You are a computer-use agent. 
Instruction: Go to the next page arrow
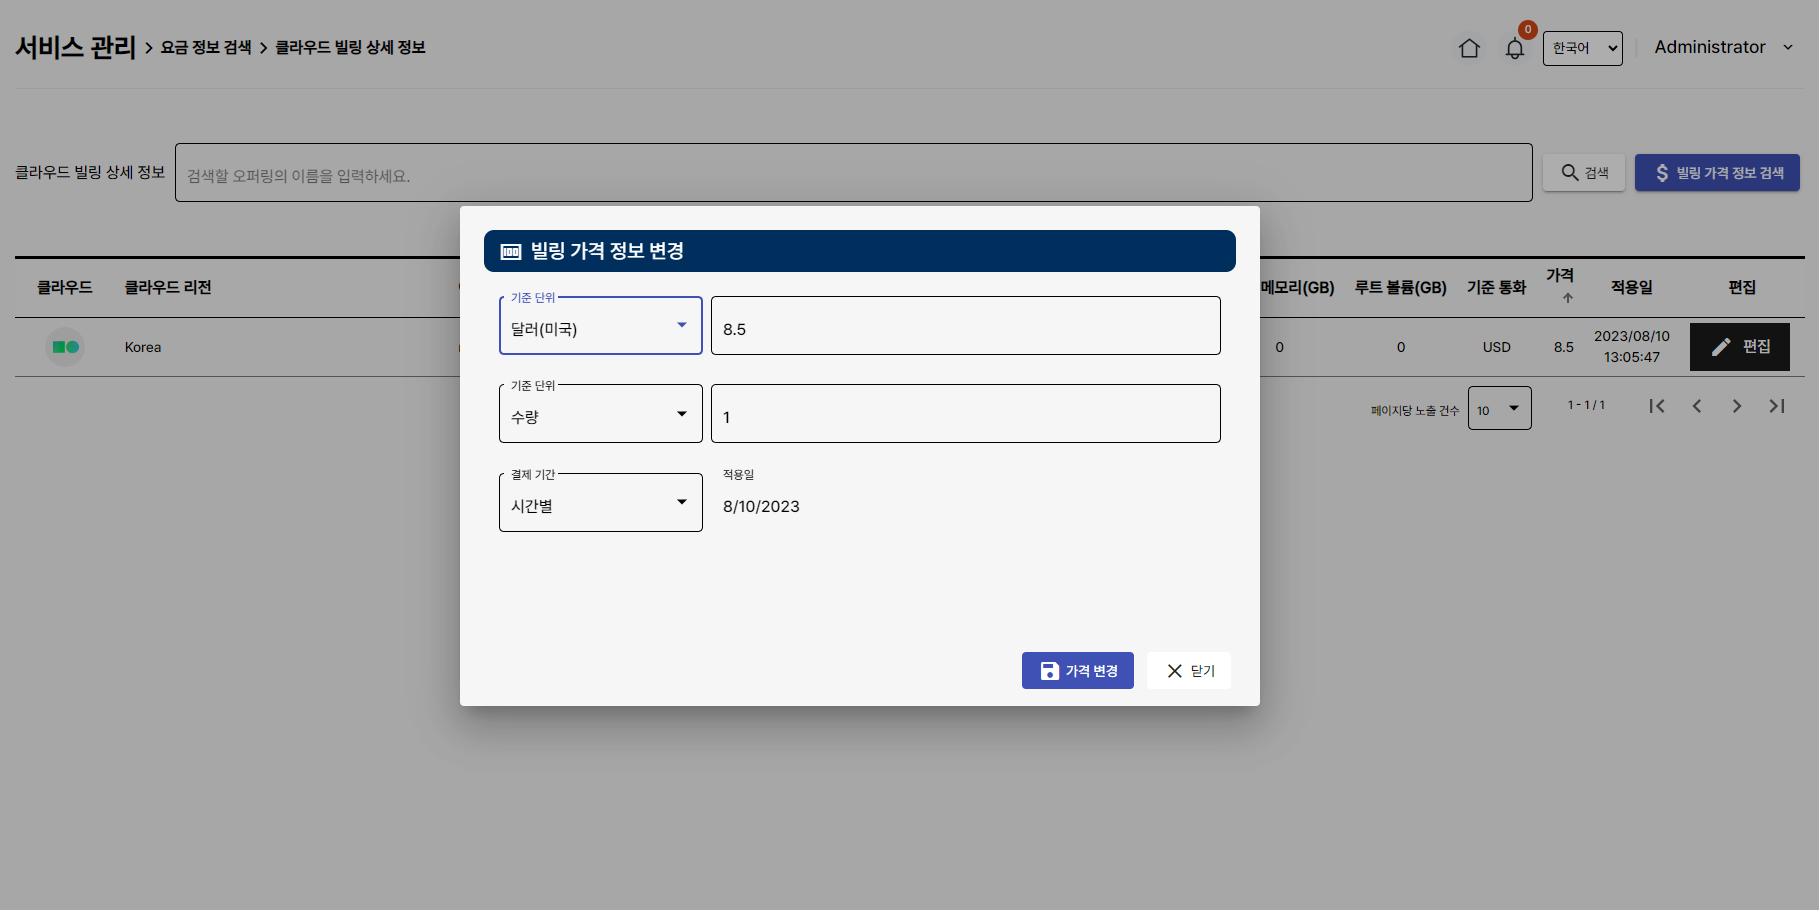click(1737, 406)
